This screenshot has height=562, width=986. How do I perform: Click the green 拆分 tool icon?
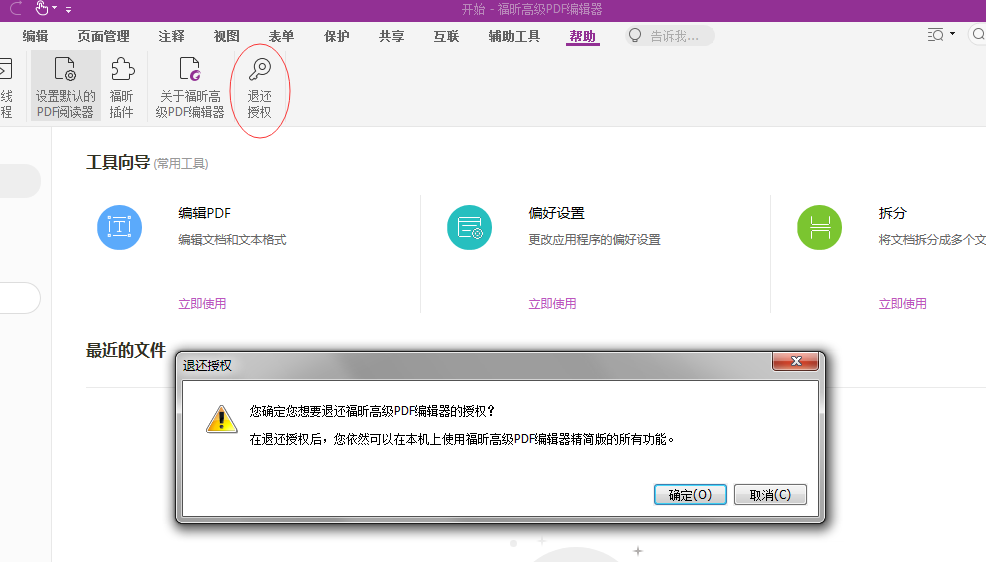819,227
